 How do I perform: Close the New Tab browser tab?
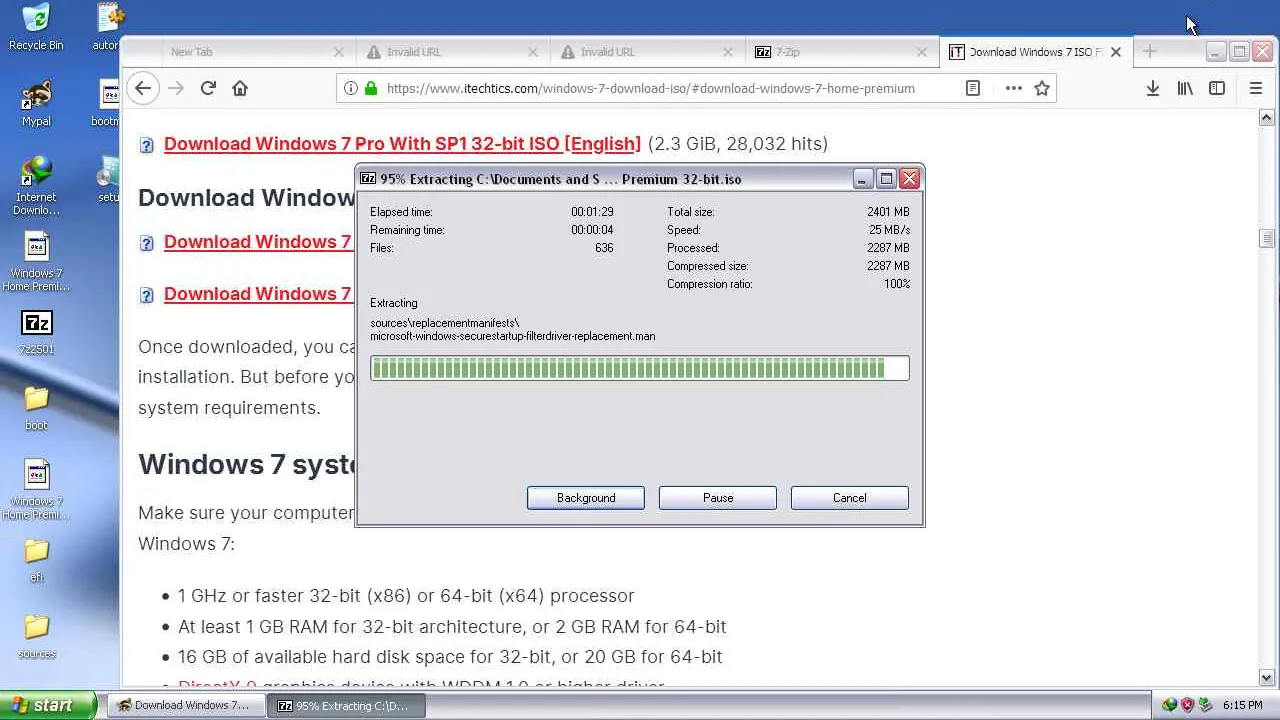coord(338,52)
